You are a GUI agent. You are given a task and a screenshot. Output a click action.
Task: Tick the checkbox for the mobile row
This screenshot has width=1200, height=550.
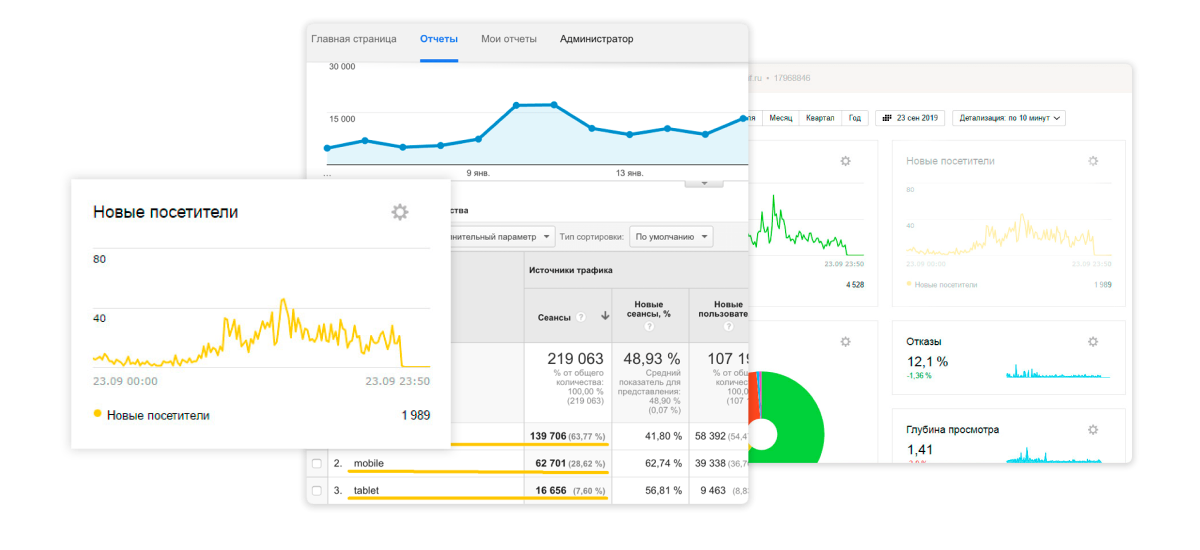pos(317,464)
